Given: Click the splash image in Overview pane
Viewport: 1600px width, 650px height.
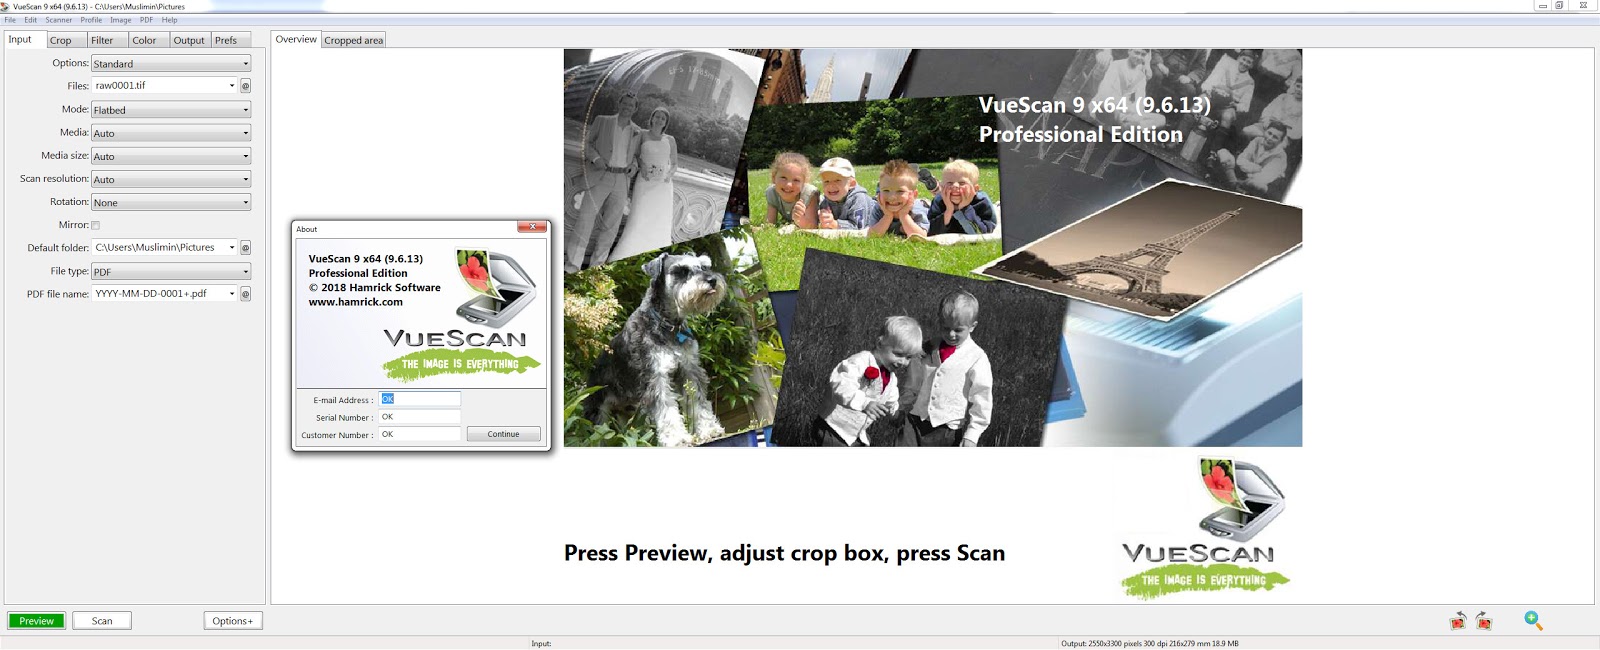Looking at the screenshot, I should [933, 248].
